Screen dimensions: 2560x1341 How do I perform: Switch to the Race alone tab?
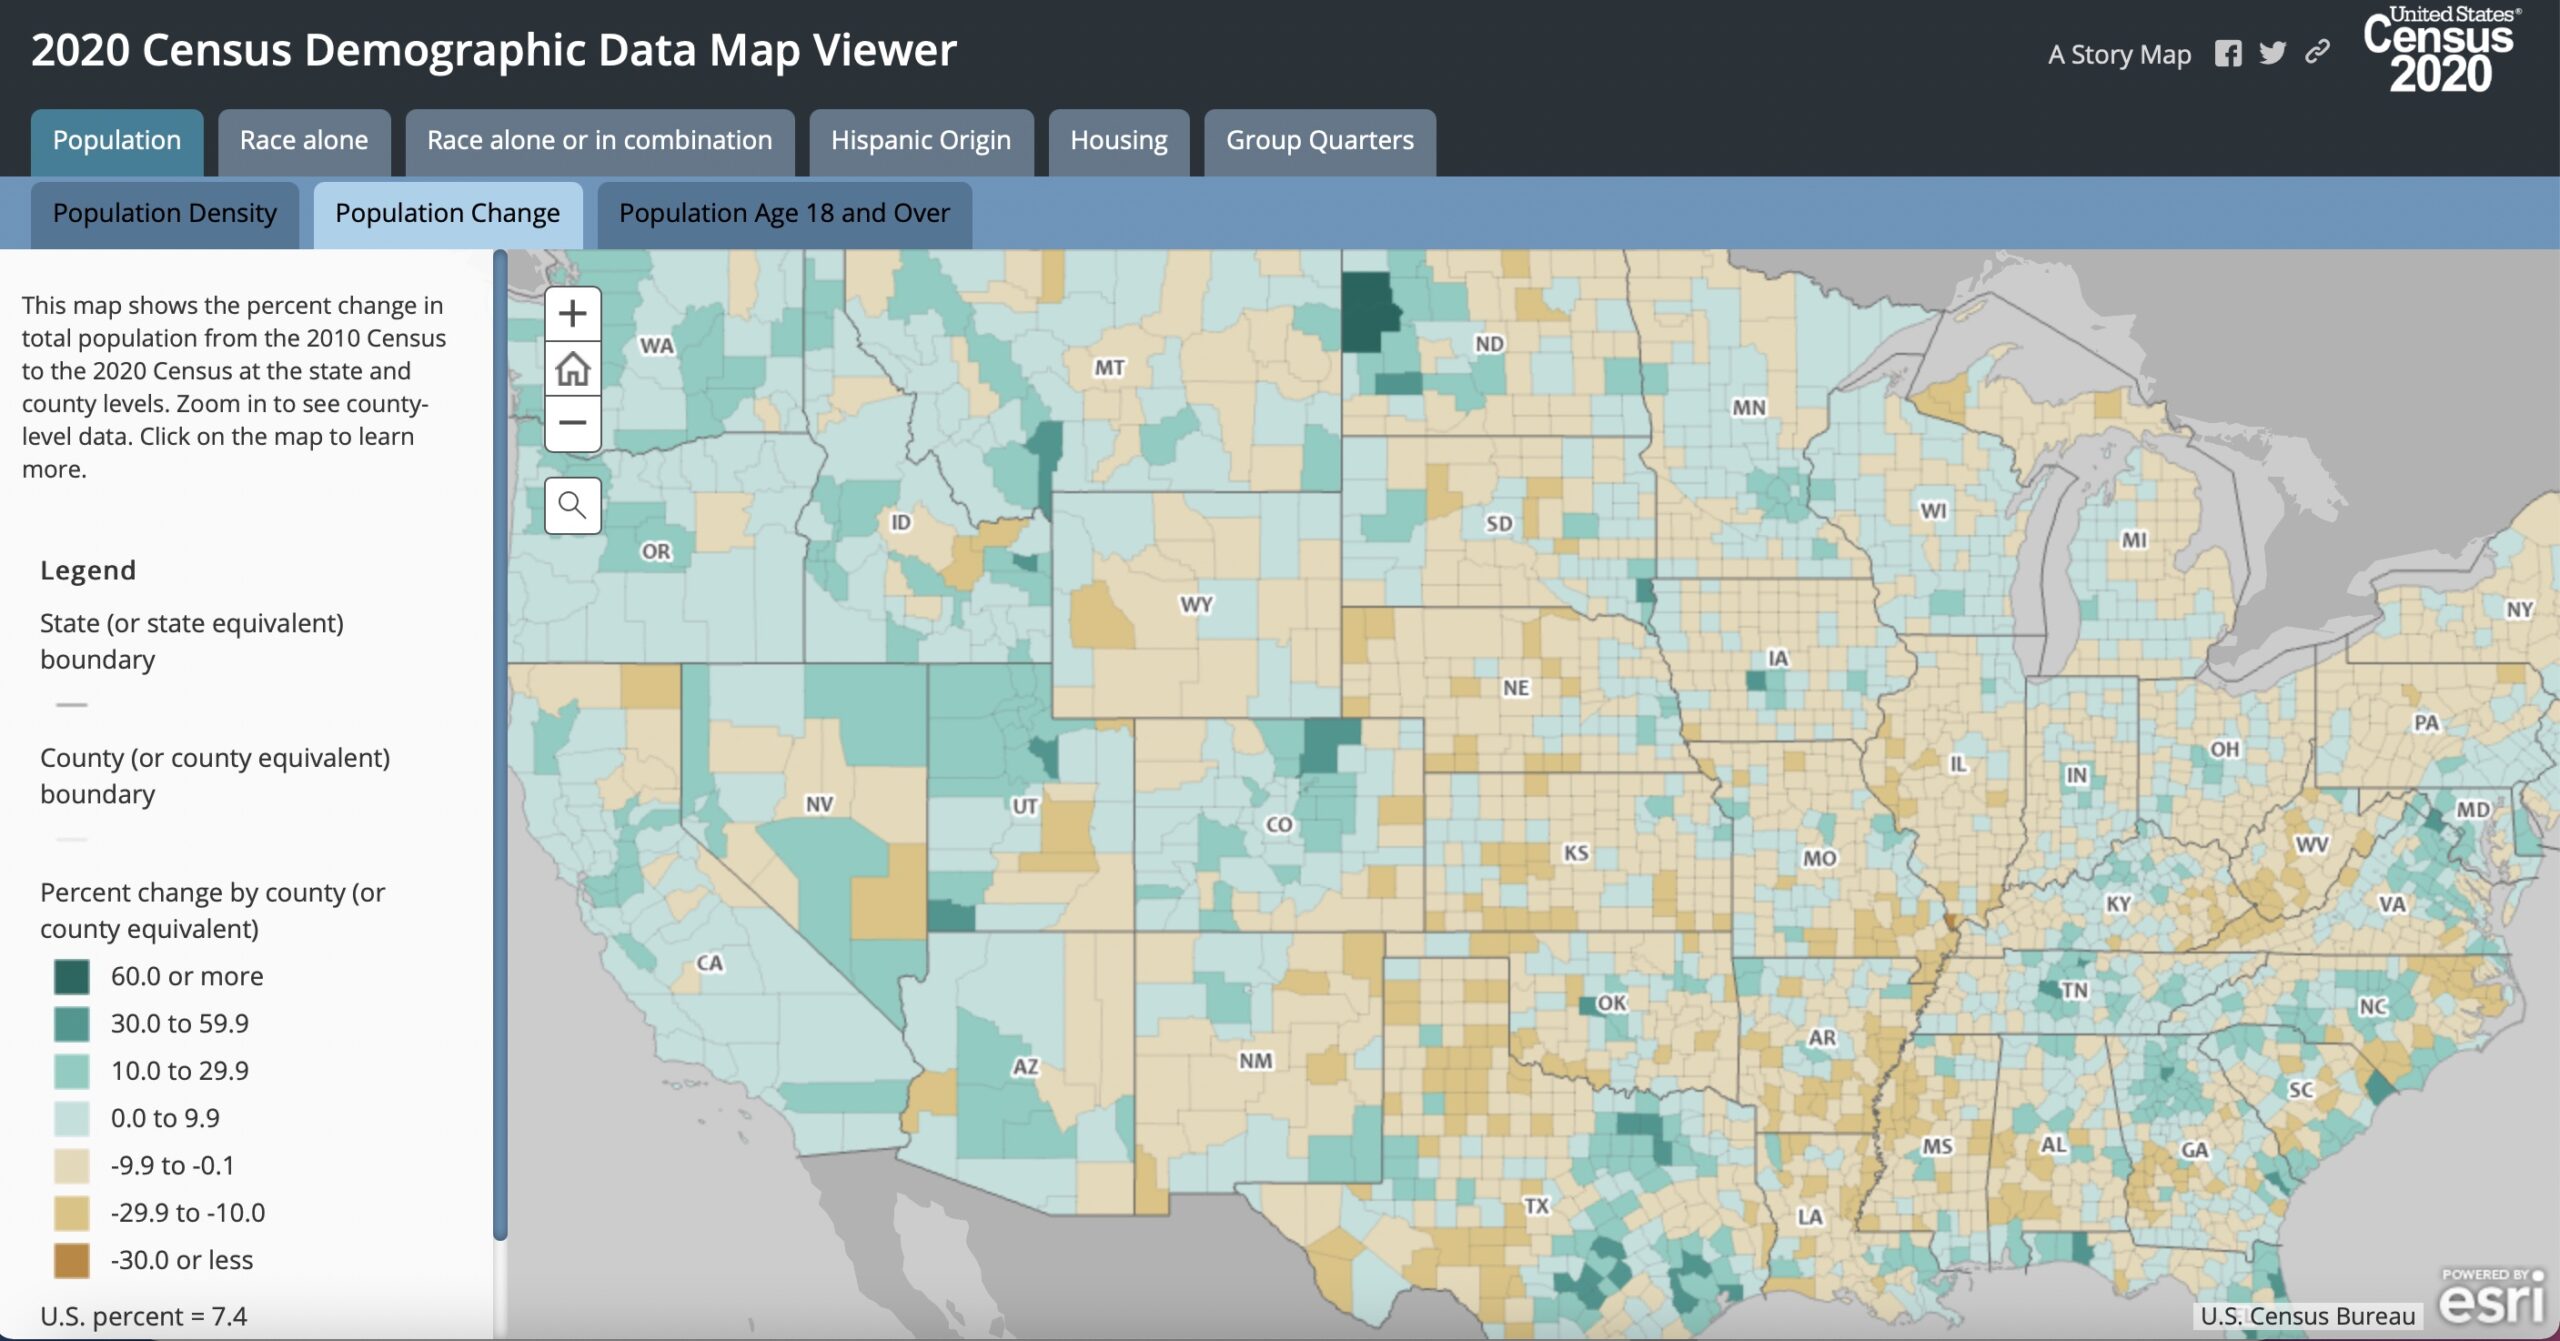pyautogui.click(x=304, y=141)
